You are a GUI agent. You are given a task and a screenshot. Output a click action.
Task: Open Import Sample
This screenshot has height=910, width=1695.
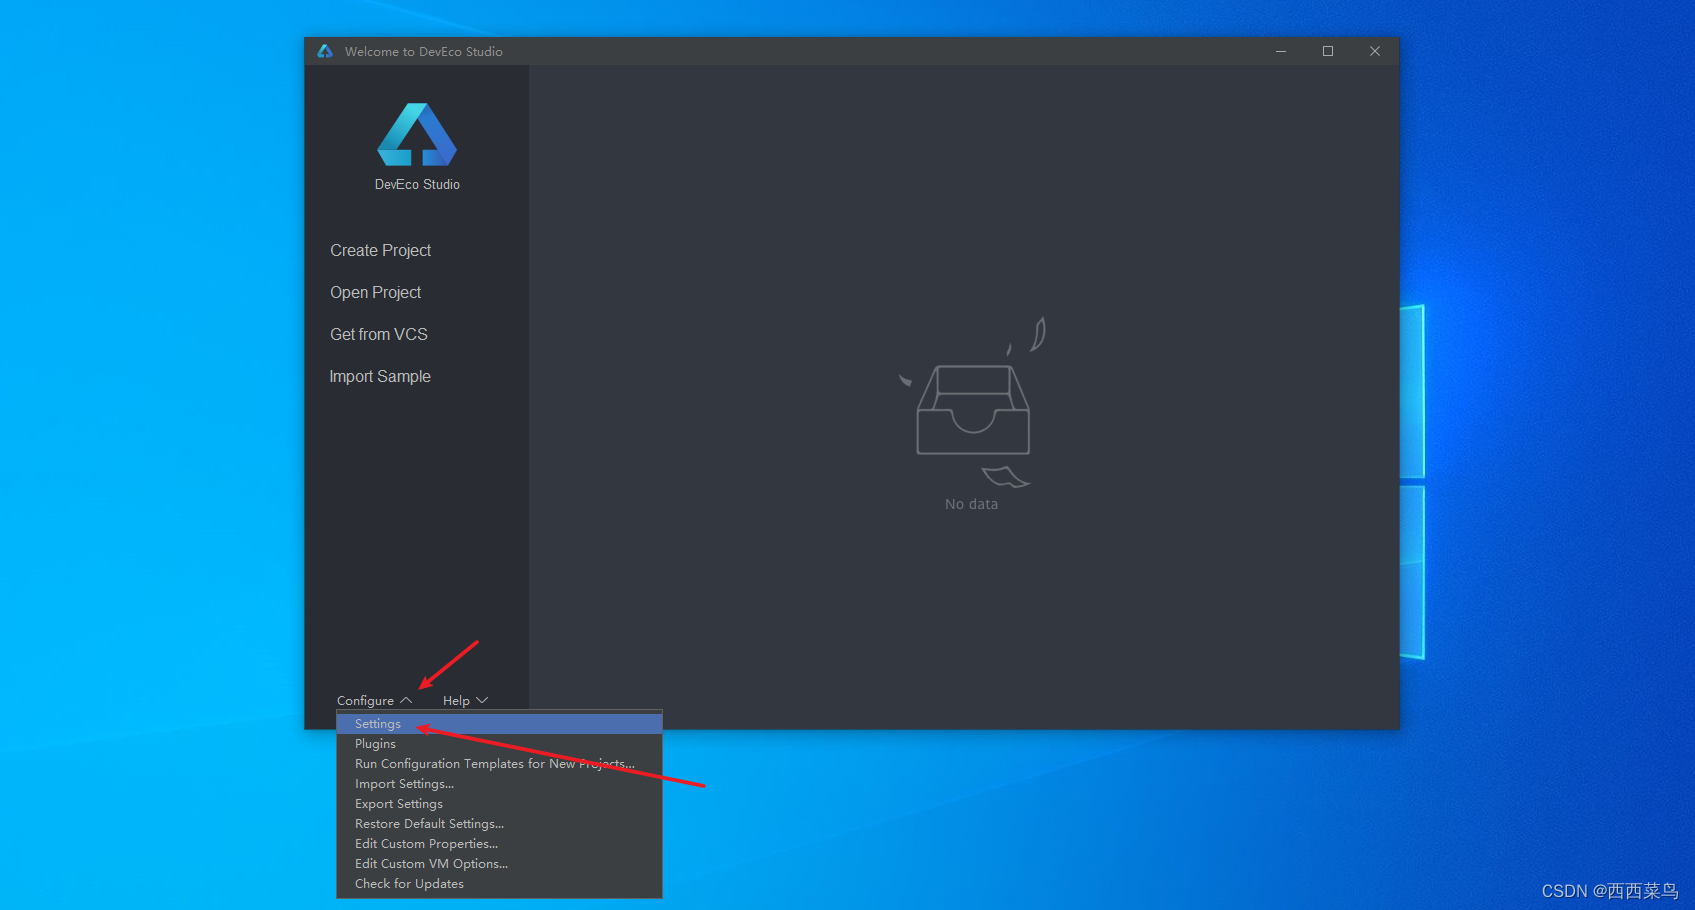coord(380,376)
